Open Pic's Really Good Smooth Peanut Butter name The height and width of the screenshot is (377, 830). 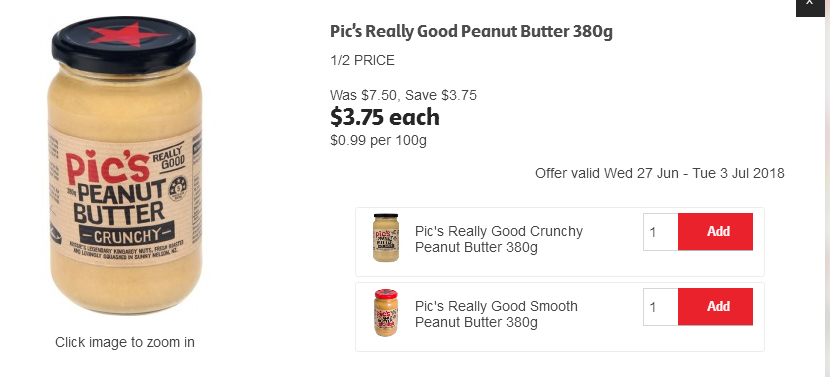pos(496,314)
